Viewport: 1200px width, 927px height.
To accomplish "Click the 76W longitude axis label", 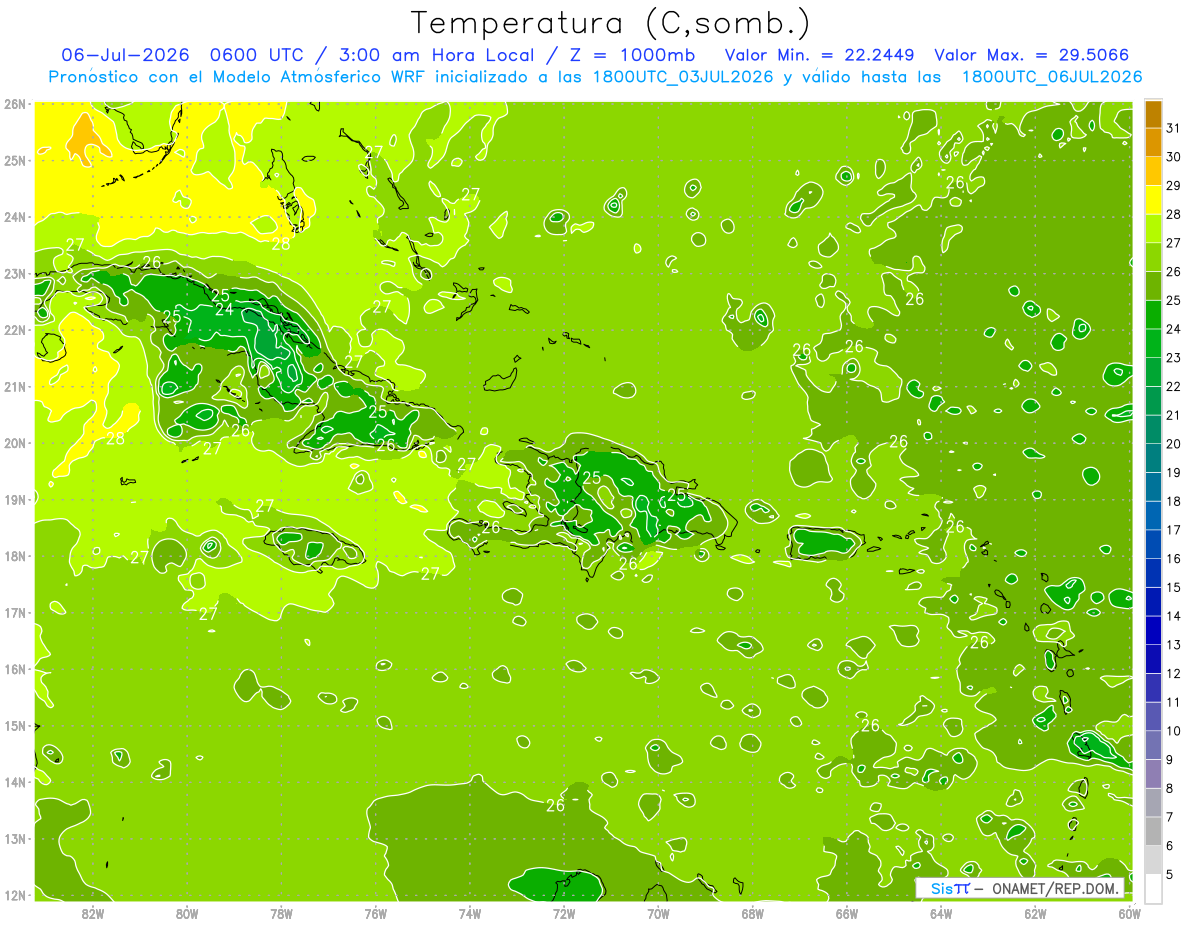I will [x=375, y=913].
